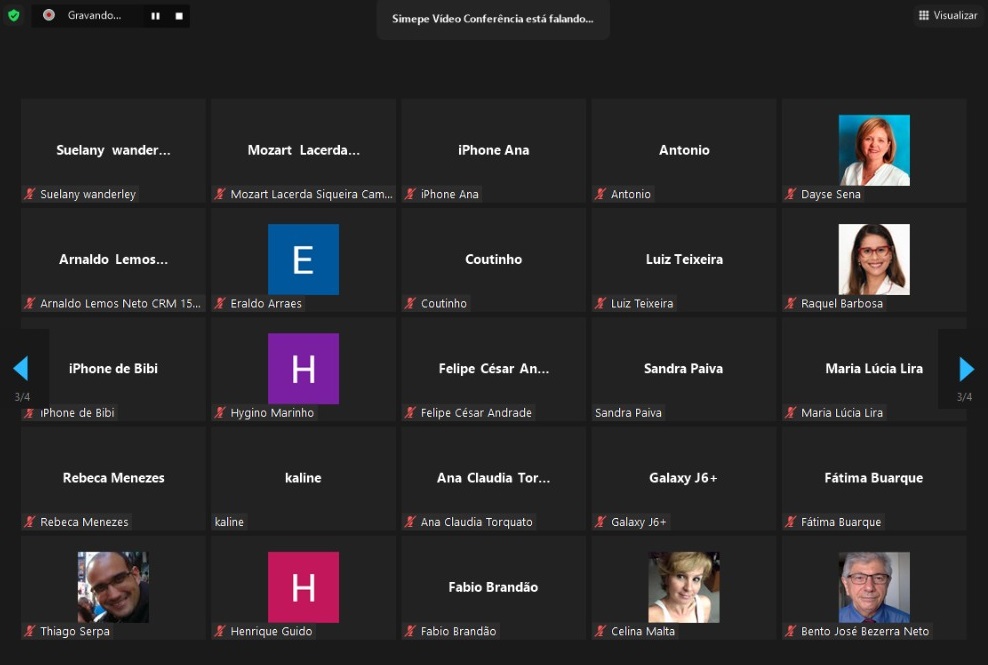Image resolution: width=988 pixels, height=665 pixels.
Task: Pause the recording
Action: pos(155,16)
